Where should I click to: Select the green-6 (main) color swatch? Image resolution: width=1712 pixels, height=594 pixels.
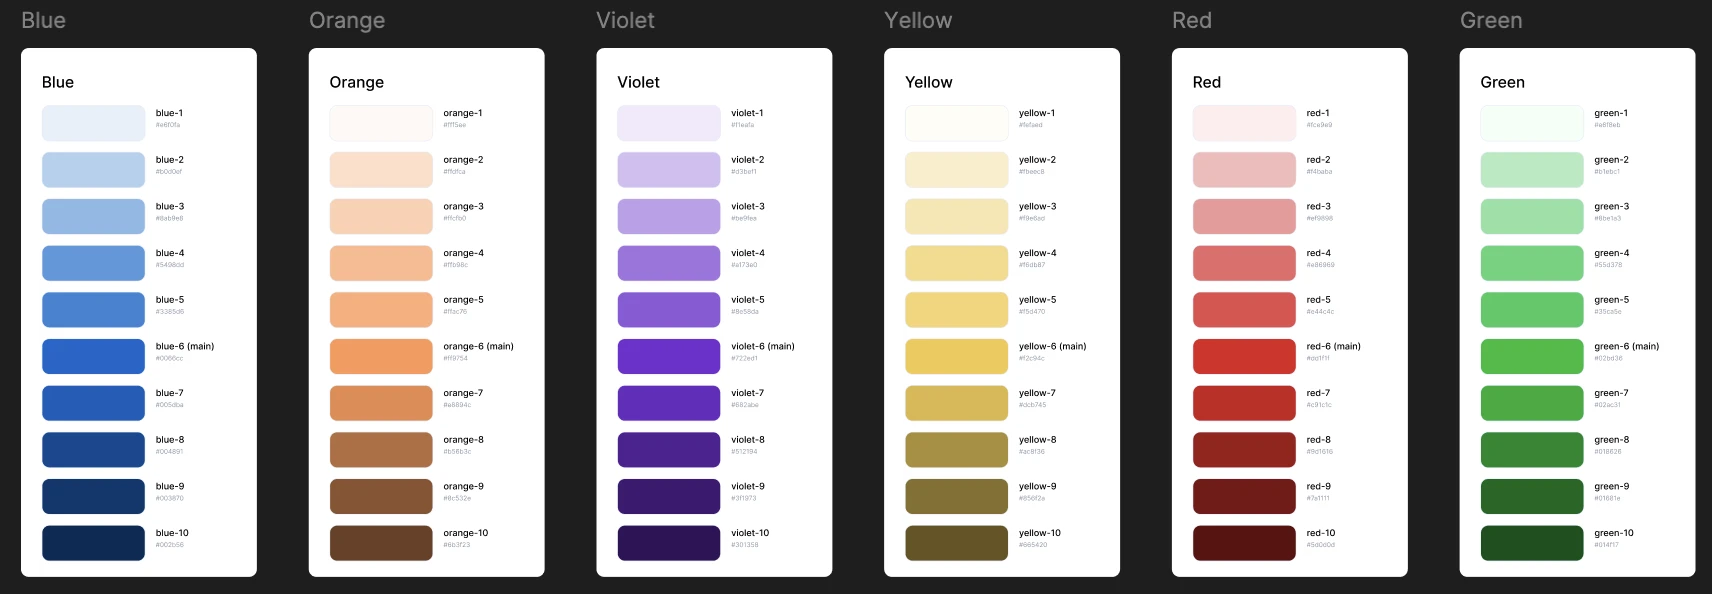(x=1532, y=356)
